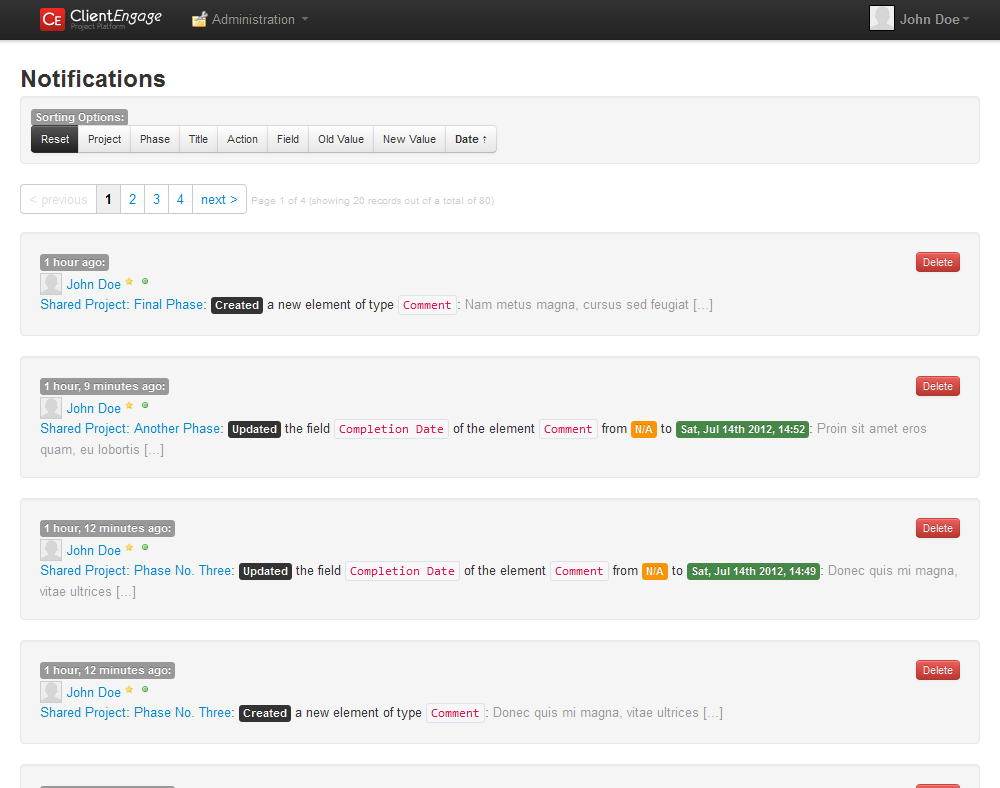Reset the sorting options
Image resolution: width=1000 pixels, height=788 pixels.
pos(55,139)
